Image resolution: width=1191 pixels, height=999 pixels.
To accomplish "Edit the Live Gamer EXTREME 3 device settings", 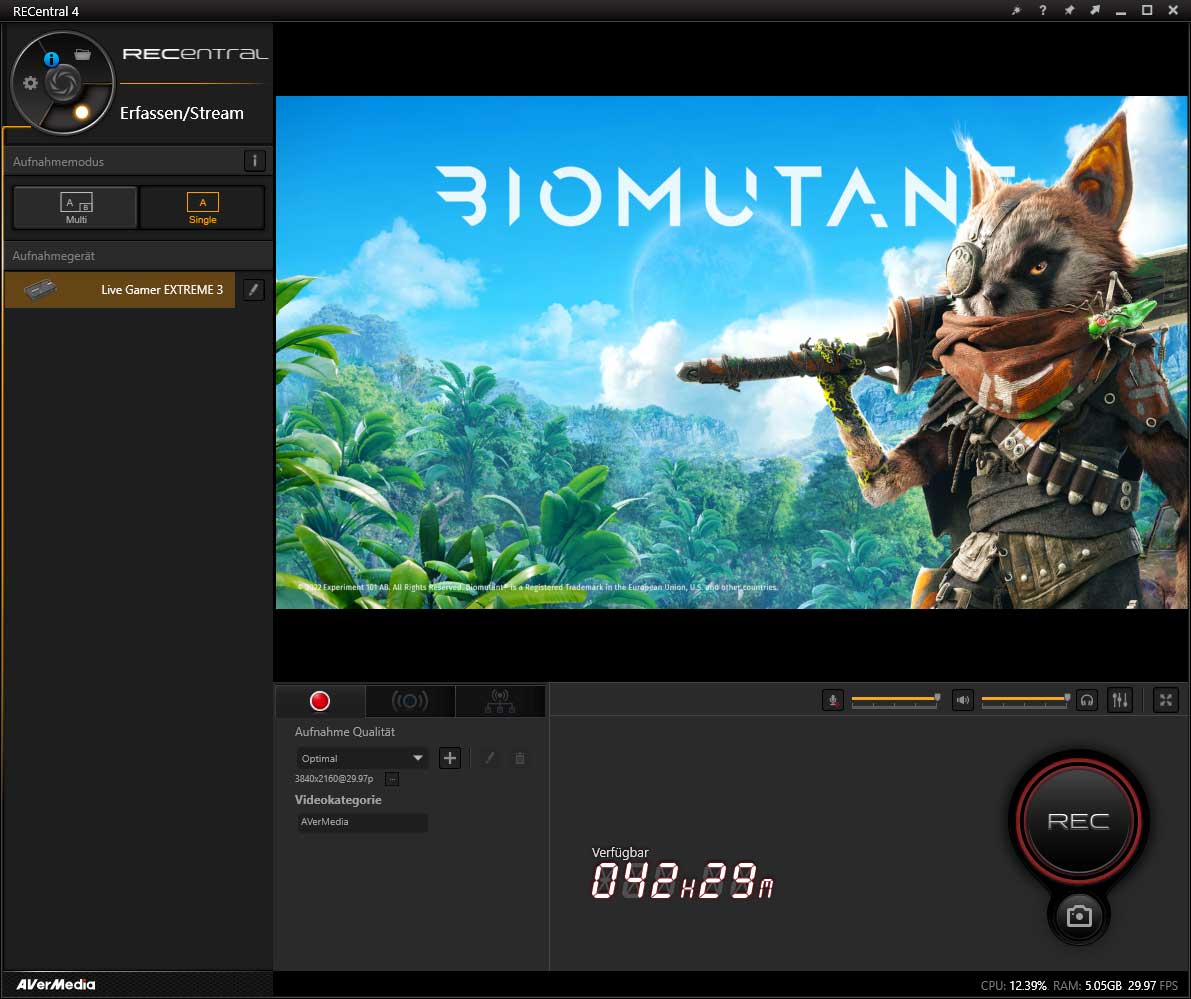I will click(x=254, y=290).
